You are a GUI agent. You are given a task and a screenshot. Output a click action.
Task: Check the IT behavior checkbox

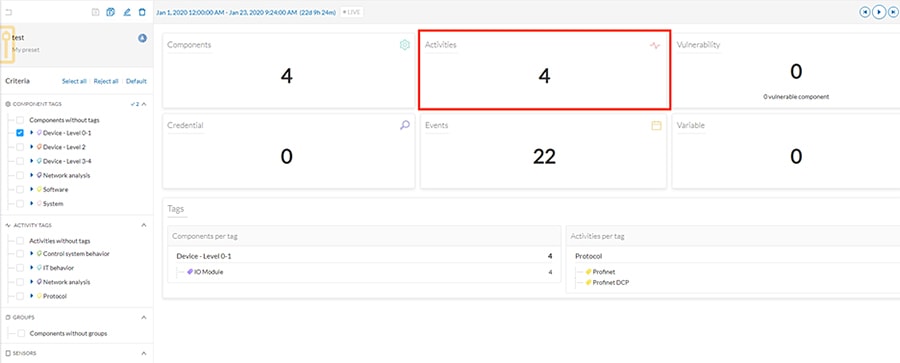tap(20, 268)
